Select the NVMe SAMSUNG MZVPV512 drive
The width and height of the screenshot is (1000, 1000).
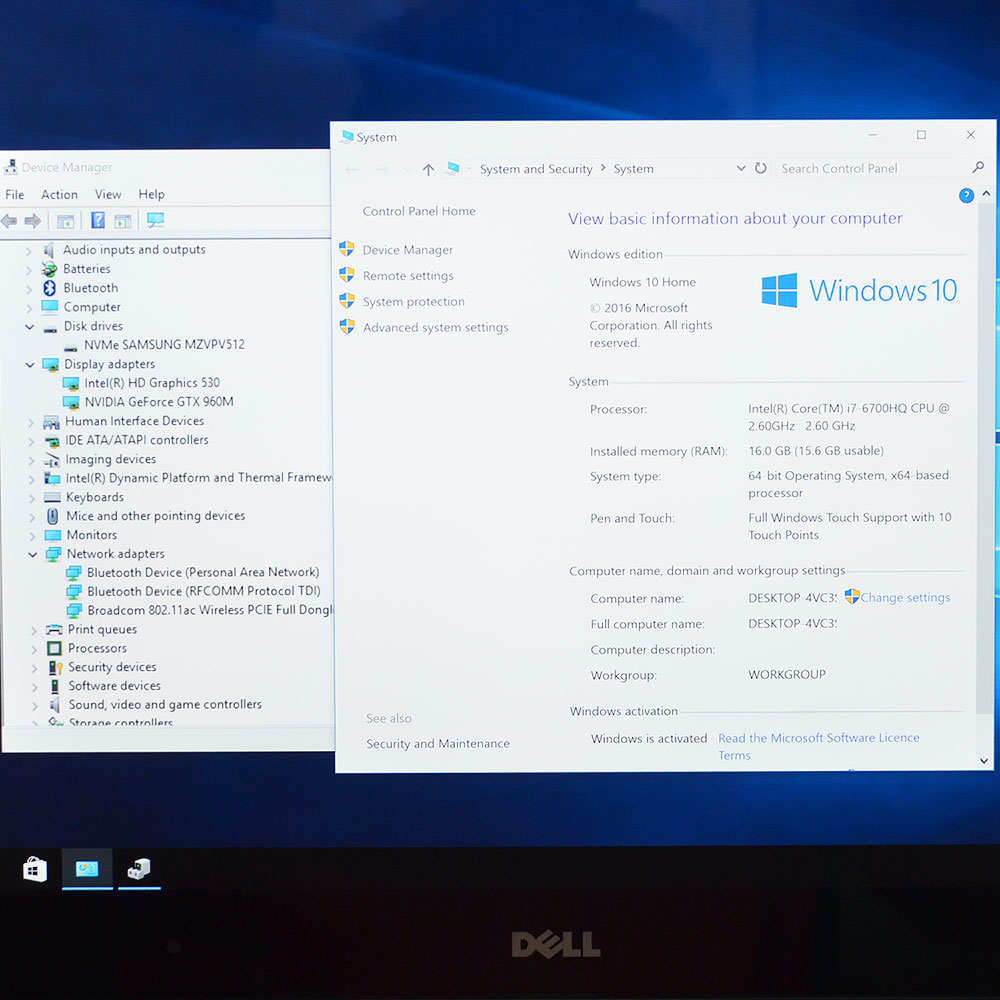[164, 344]
